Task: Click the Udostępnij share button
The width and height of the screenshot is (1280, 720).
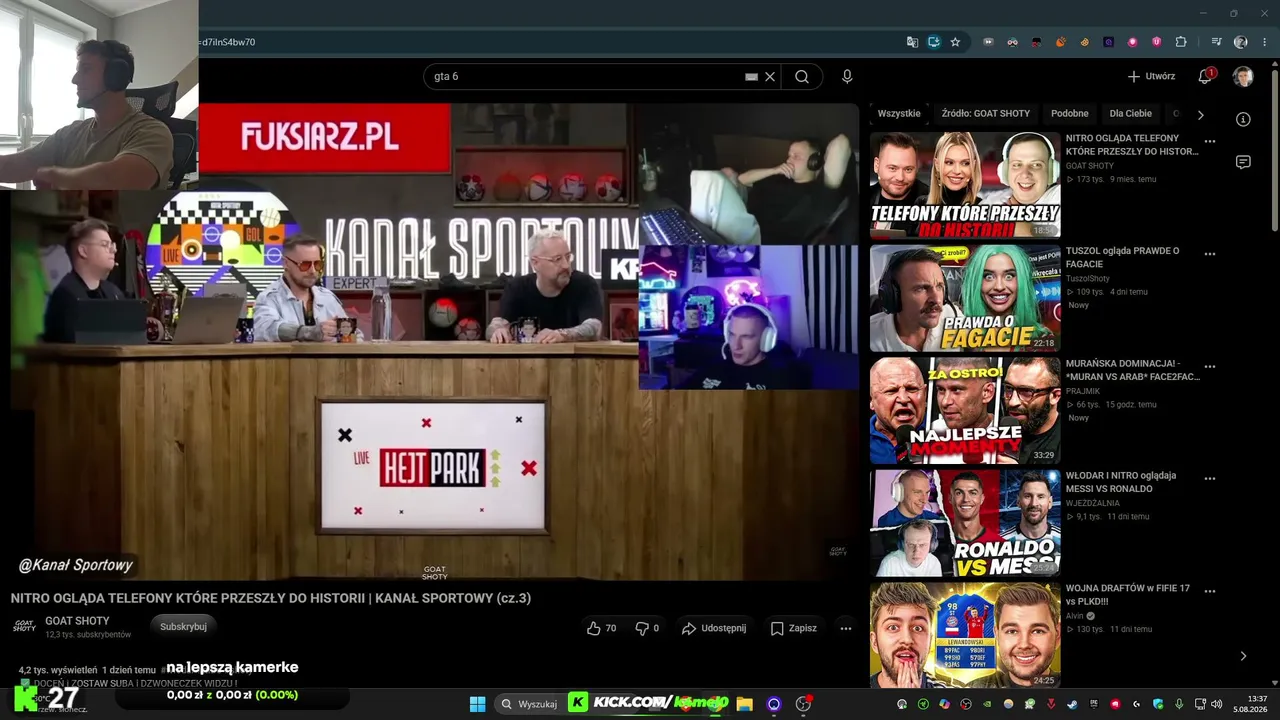Action: point(713,628)
